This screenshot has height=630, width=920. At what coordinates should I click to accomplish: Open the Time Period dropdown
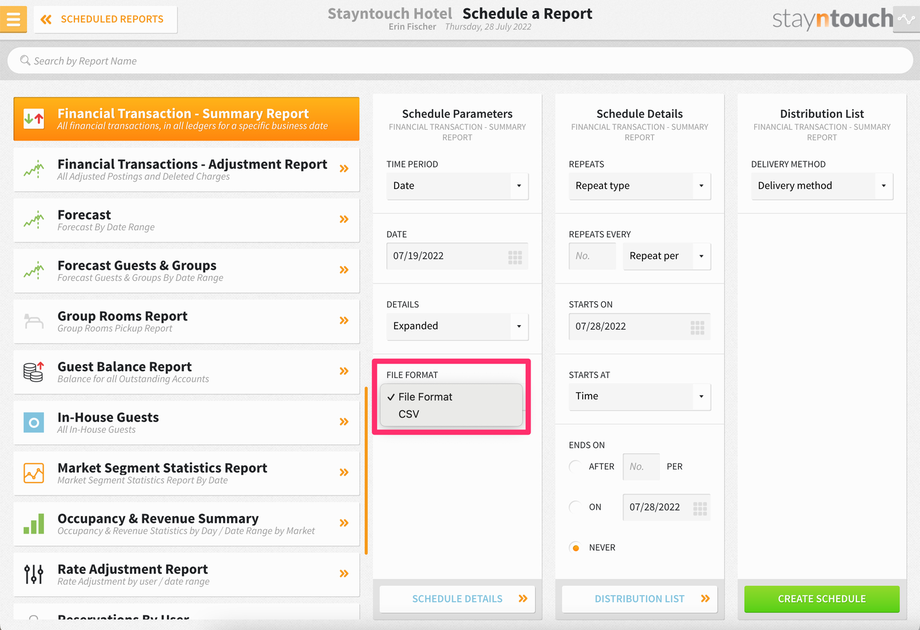point(457,186)
